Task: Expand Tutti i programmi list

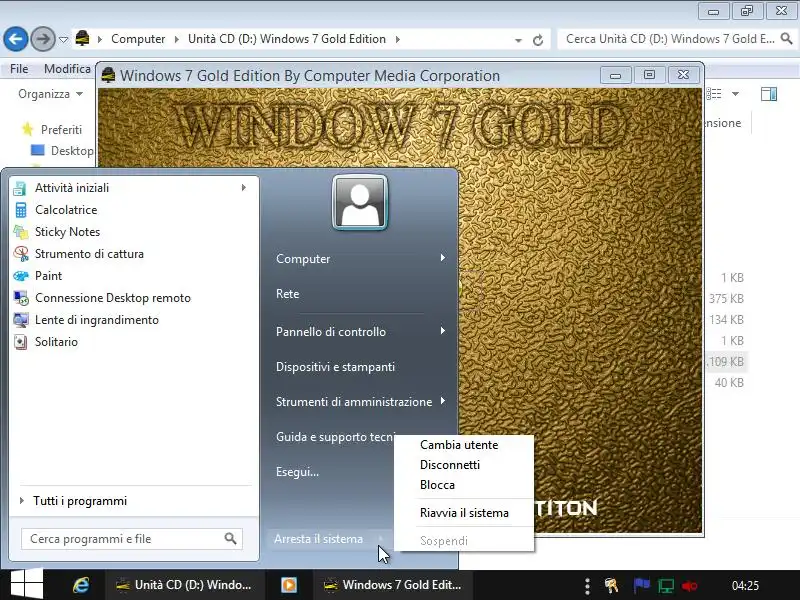Action: click(x=80, y=501)
